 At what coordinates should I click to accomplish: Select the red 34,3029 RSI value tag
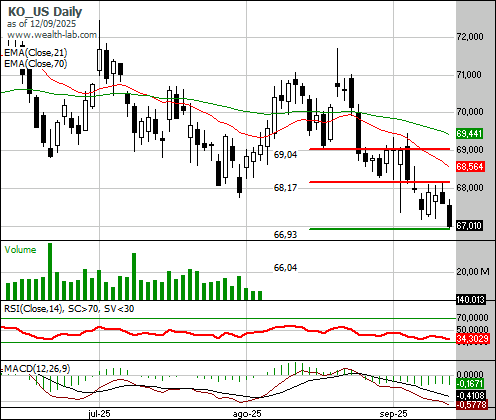point(472,339)
